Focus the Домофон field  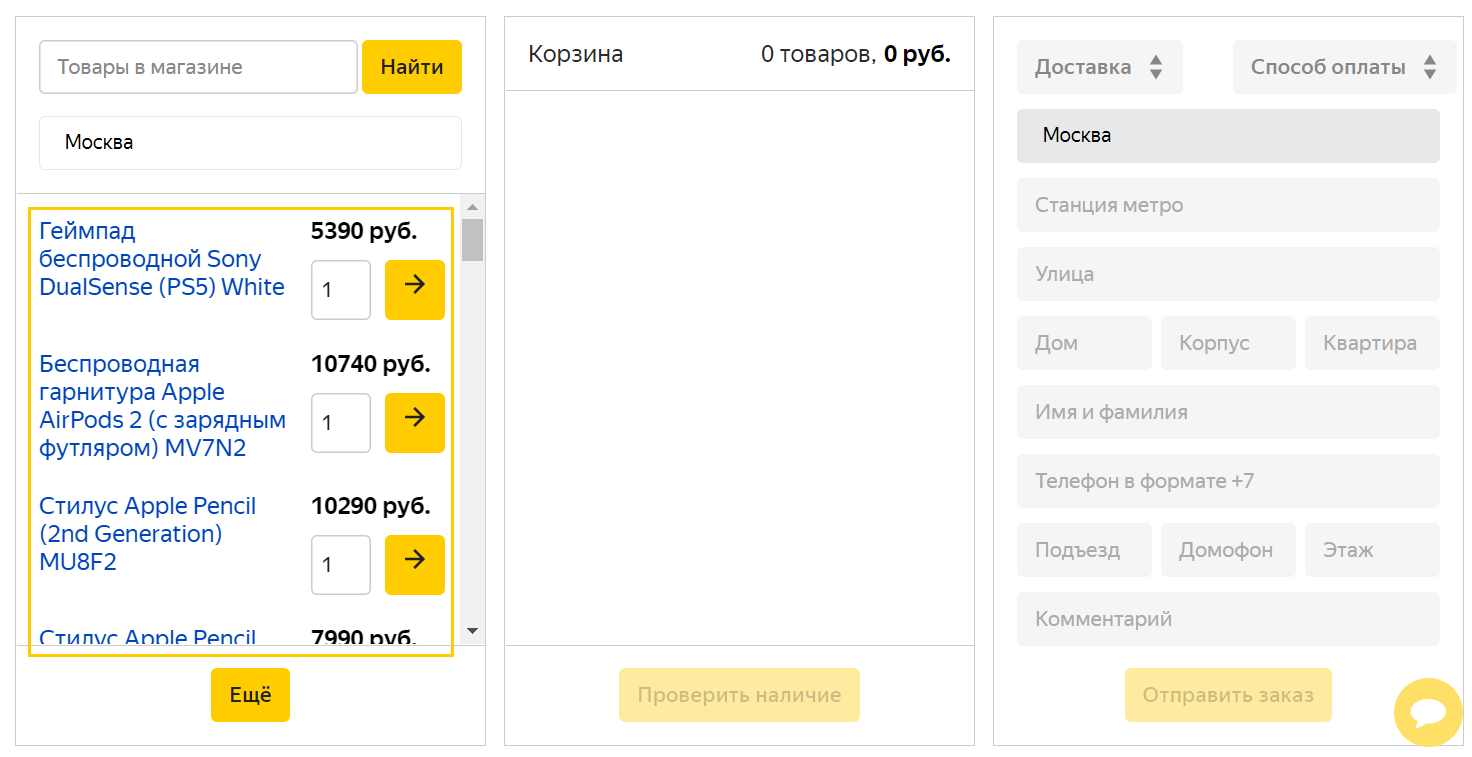1228,550
